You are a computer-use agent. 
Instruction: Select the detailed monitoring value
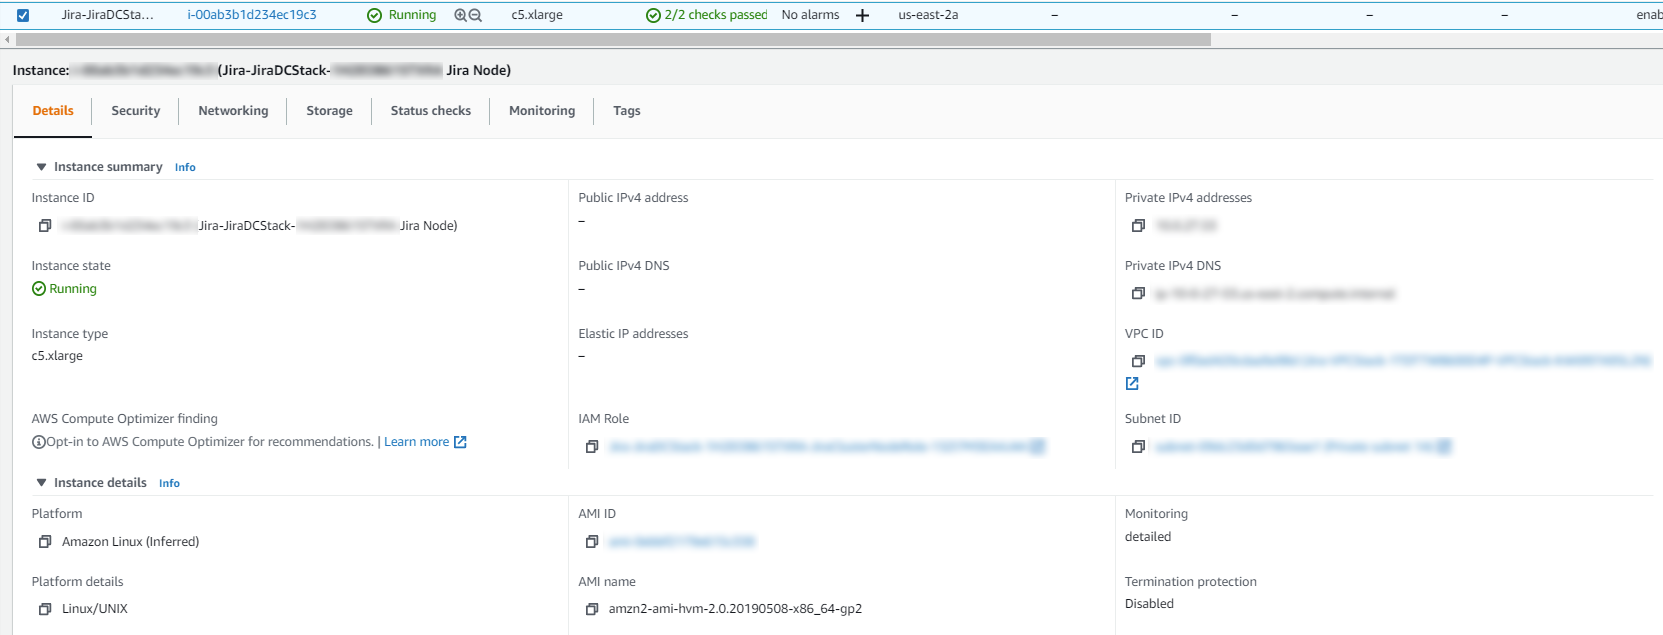[1148, 537]
